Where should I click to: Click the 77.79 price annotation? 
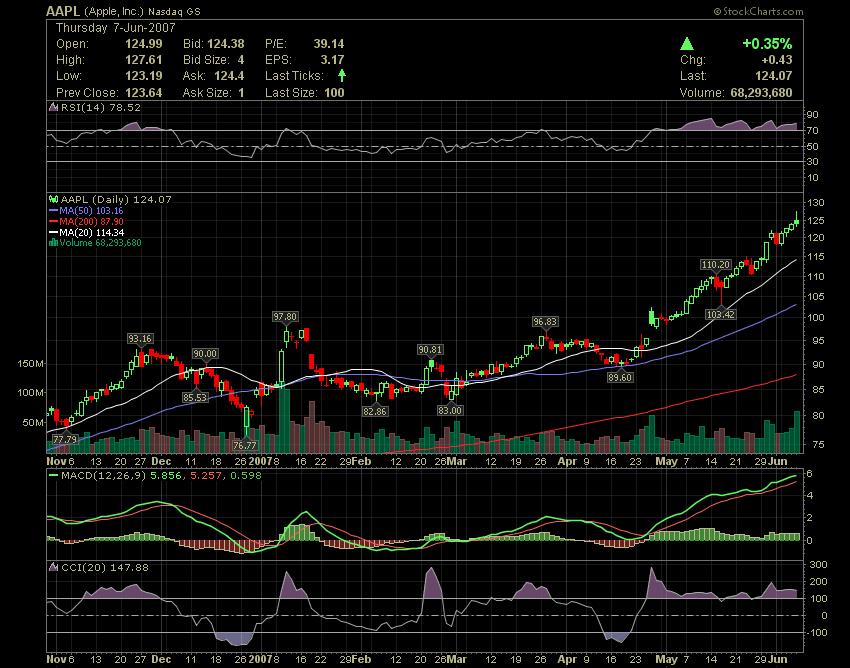click(65, 439)
